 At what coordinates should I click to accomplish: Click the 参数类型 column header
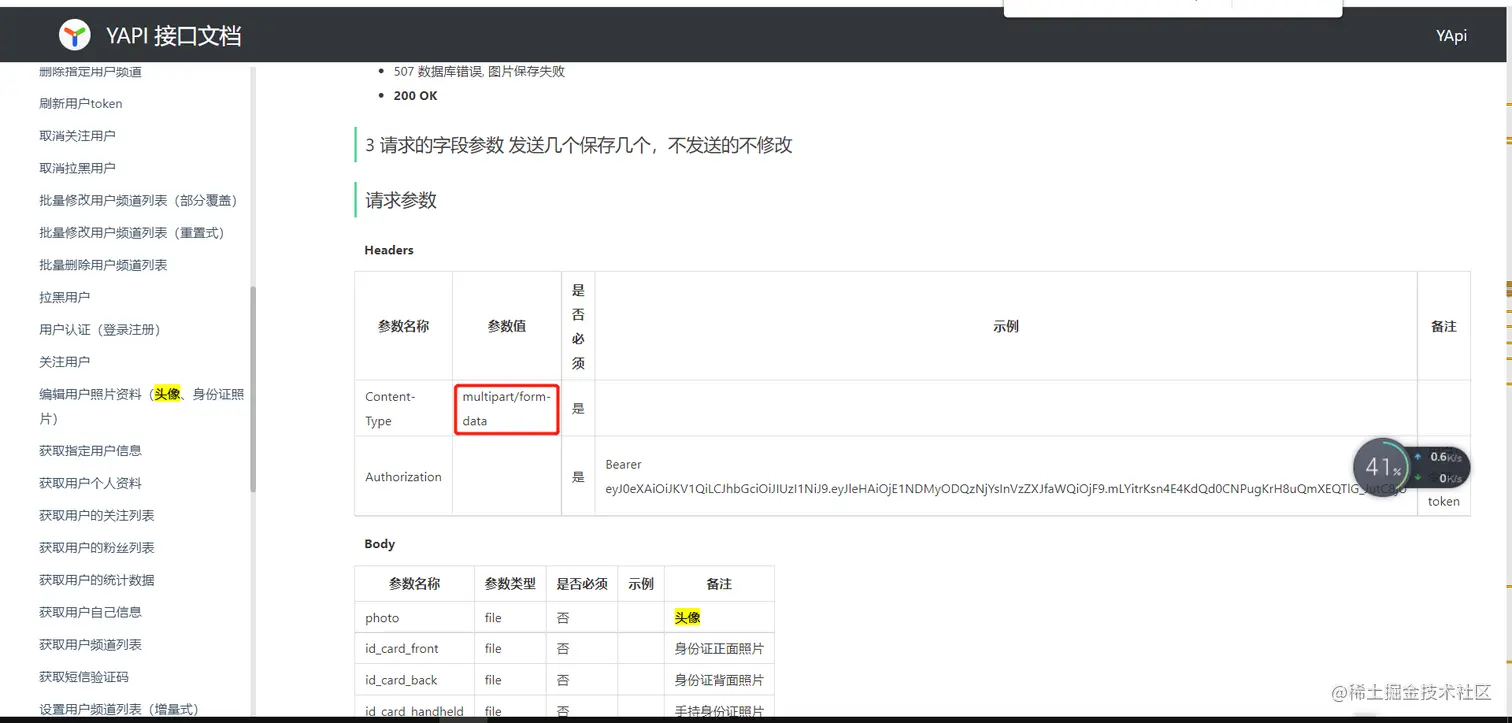click(x=511, y=583)
